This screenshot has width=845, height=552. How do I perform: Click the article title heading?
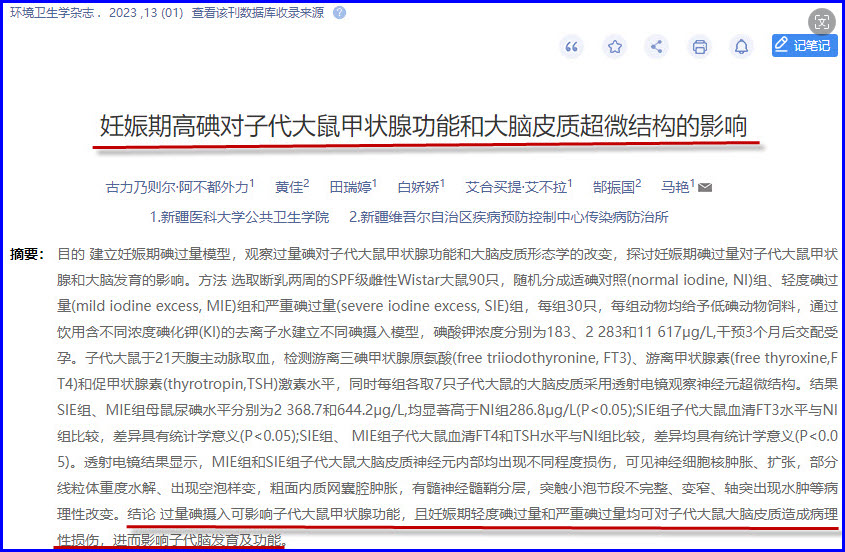[x=423, y=126]
